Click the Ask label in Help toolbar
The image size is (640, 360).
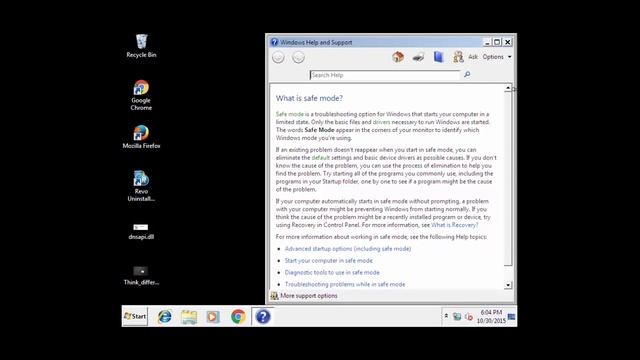473,57
